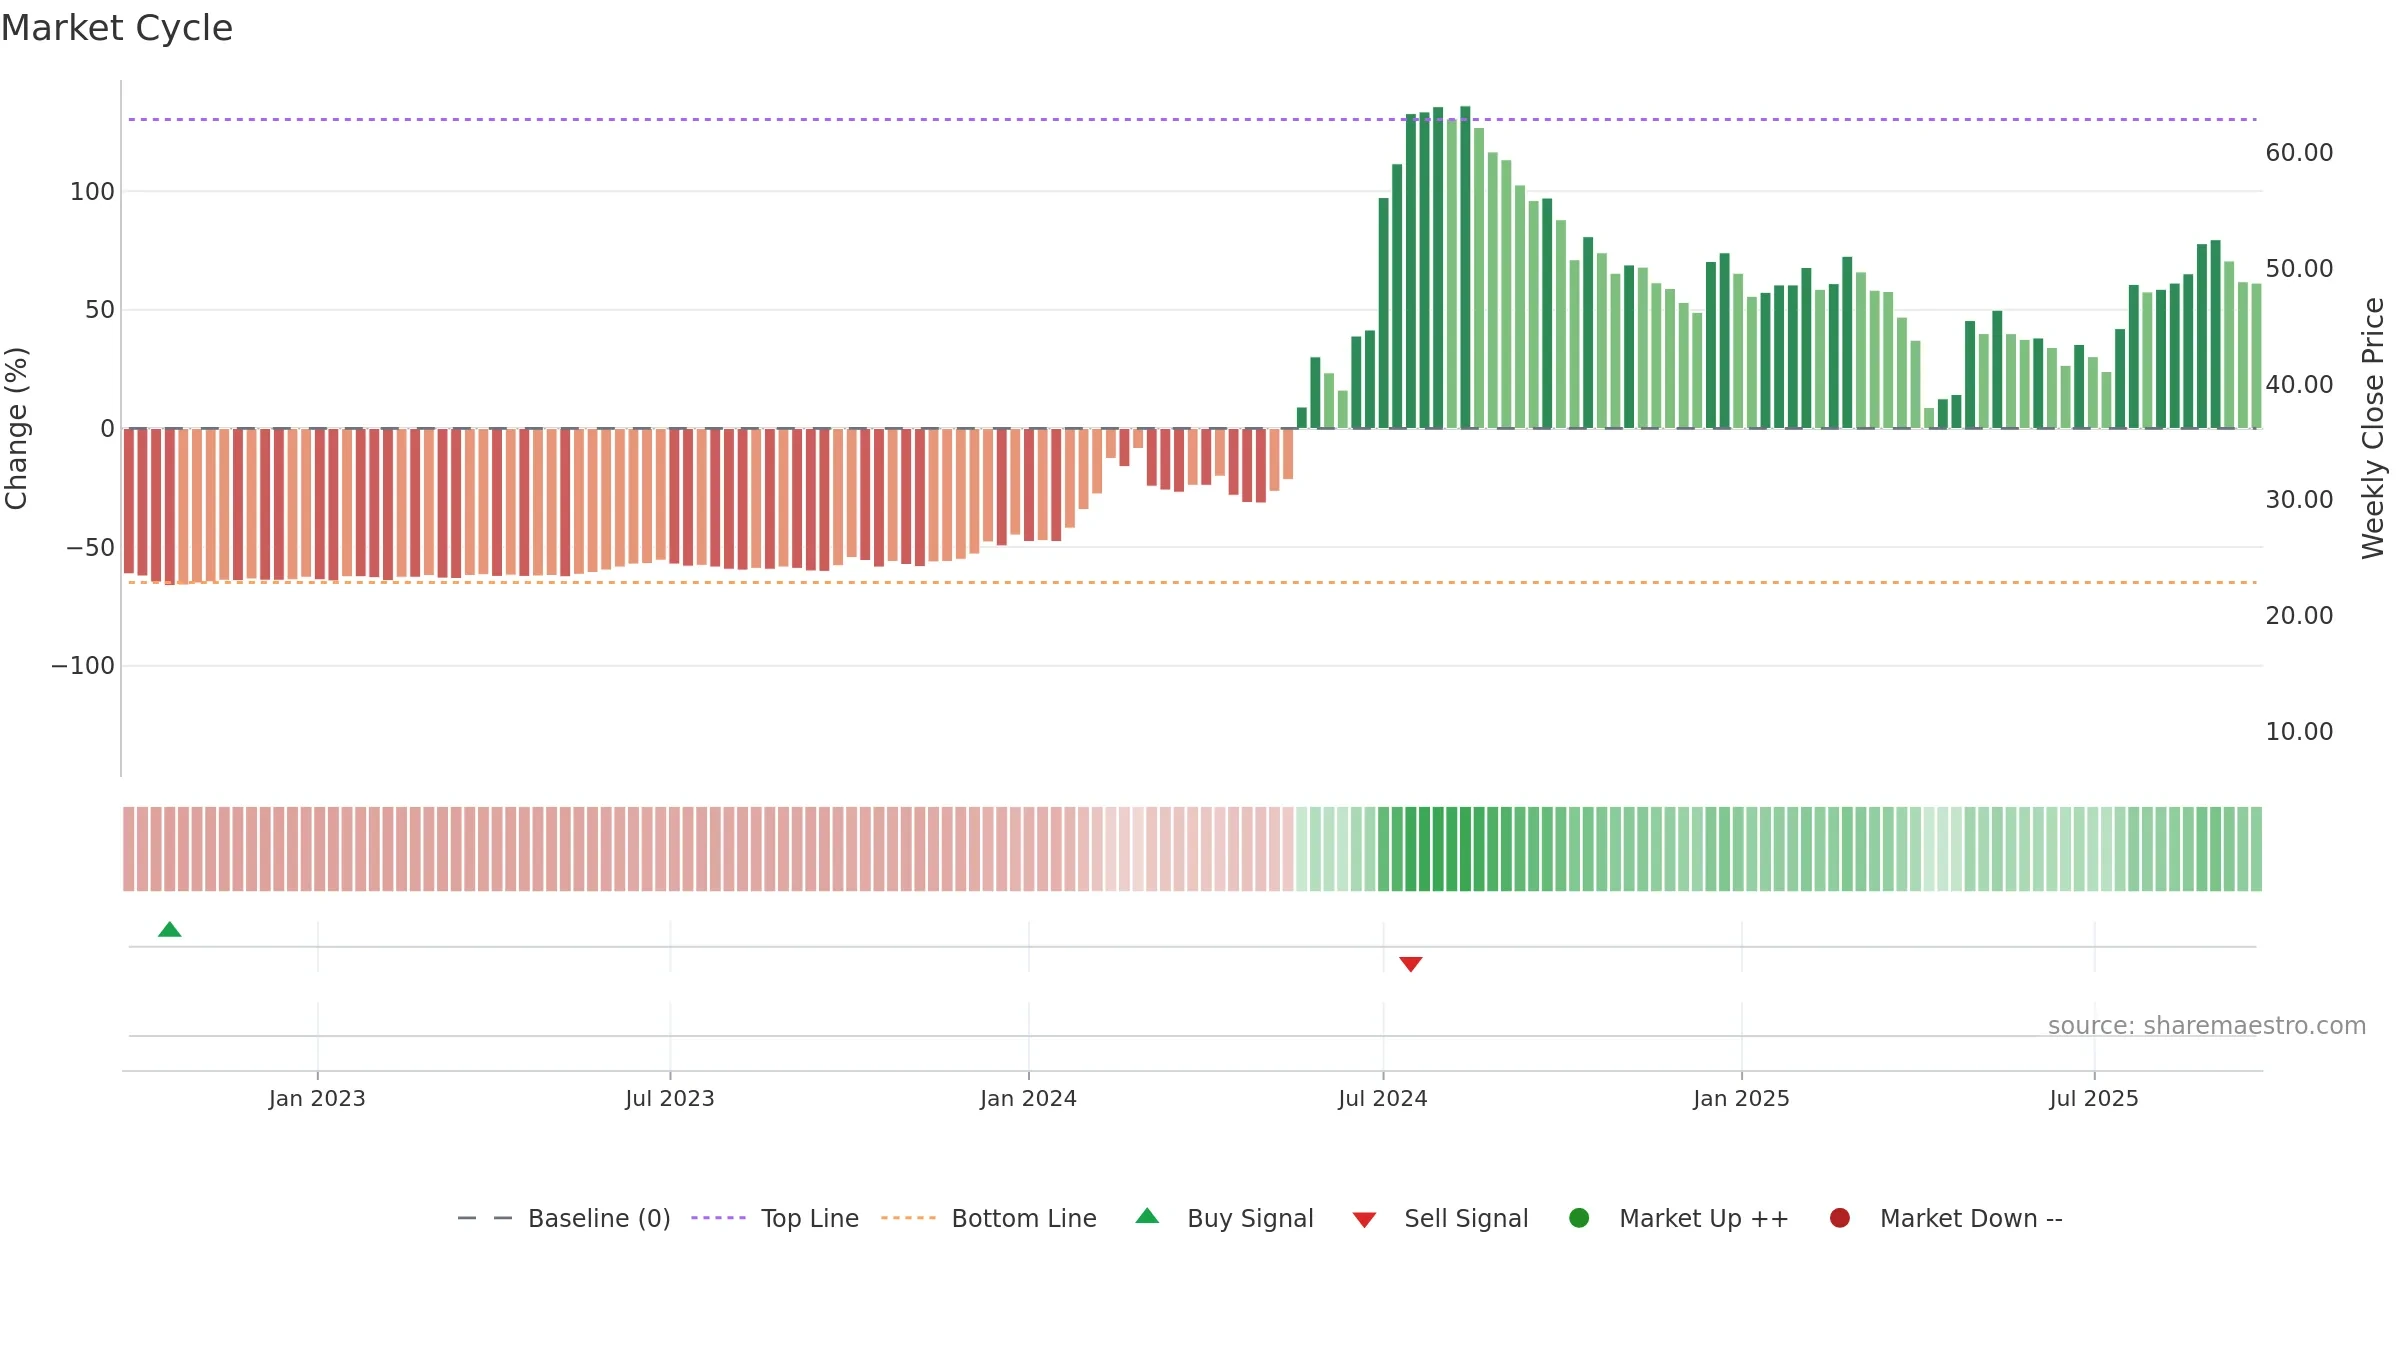
Task: Click the Market Cycle chart title
Action: pos(117,28)
